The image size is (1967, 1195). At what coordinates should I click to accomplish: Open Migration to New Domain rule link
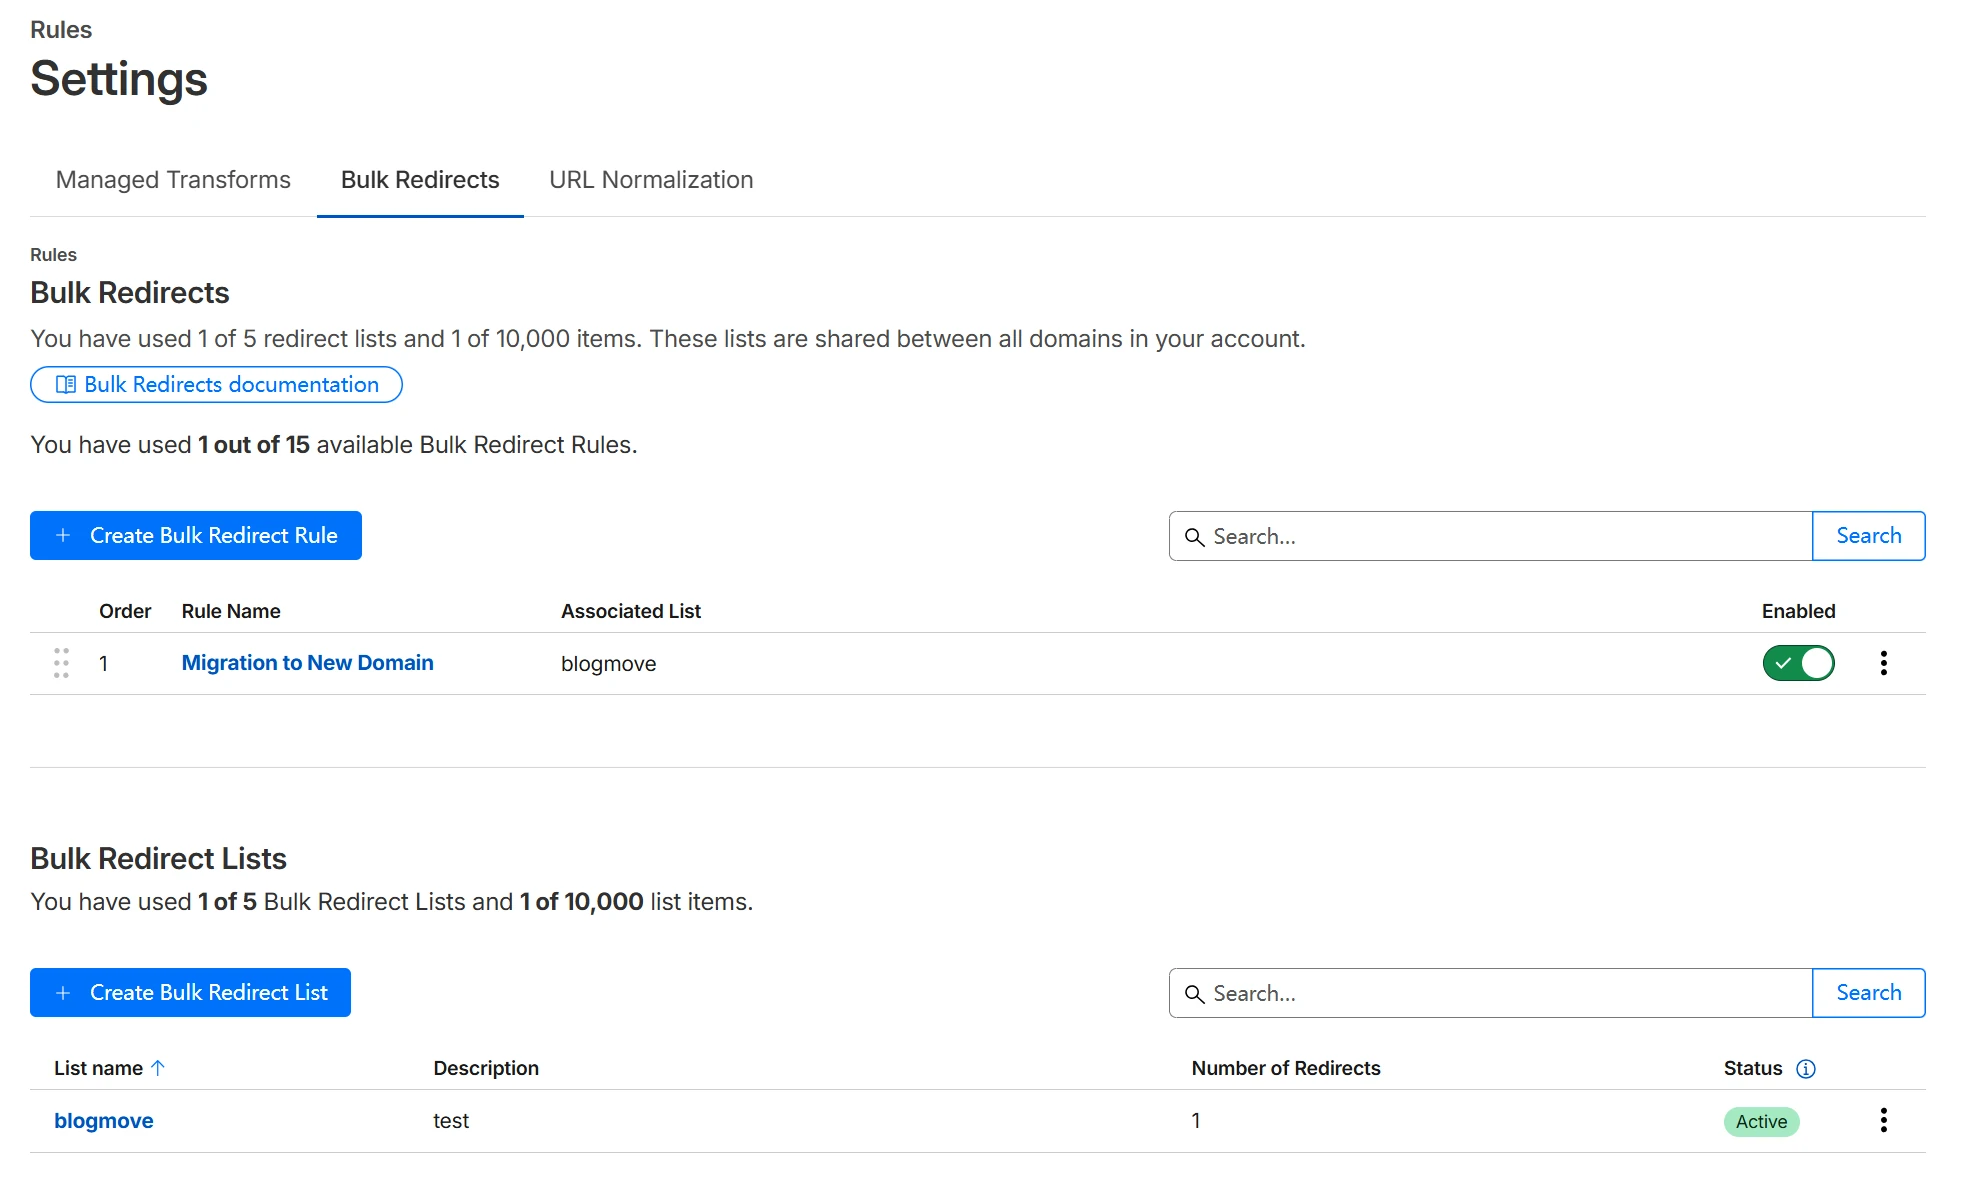pyautogui.click(x=307, y=663)
